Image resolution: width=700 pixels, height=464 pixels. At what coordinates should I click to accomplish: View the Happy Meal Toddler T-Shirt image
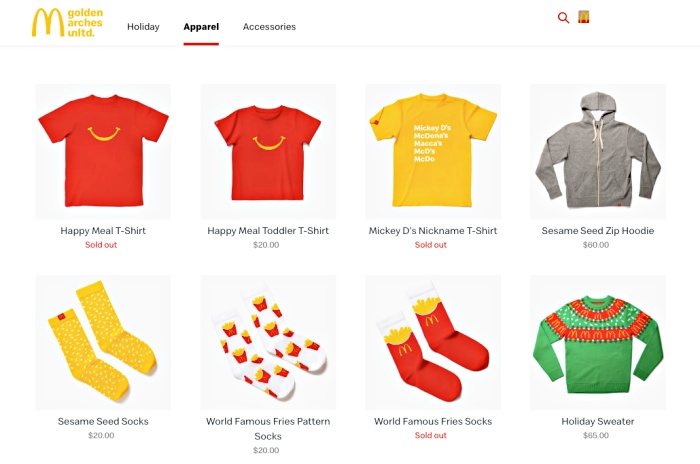[x=268, y=152]
